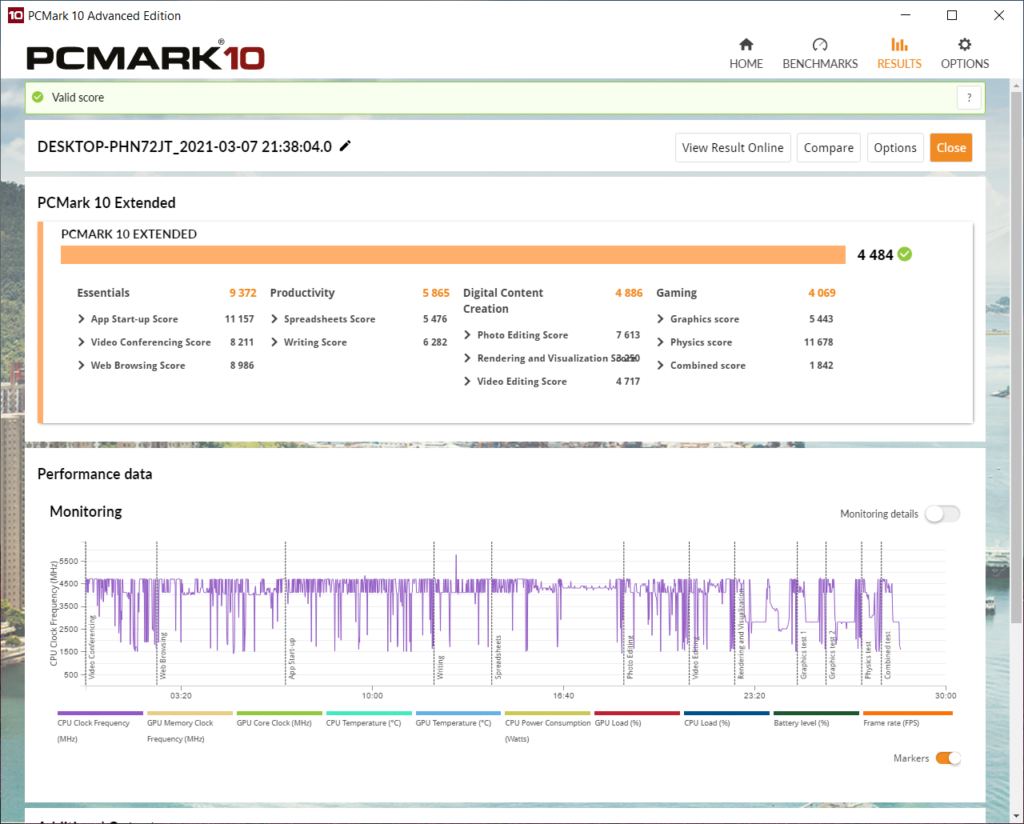The height and width of the screenshot is (824, 1024).
Task: Click the Physics test marker in the chart
Action: (869, 660)
